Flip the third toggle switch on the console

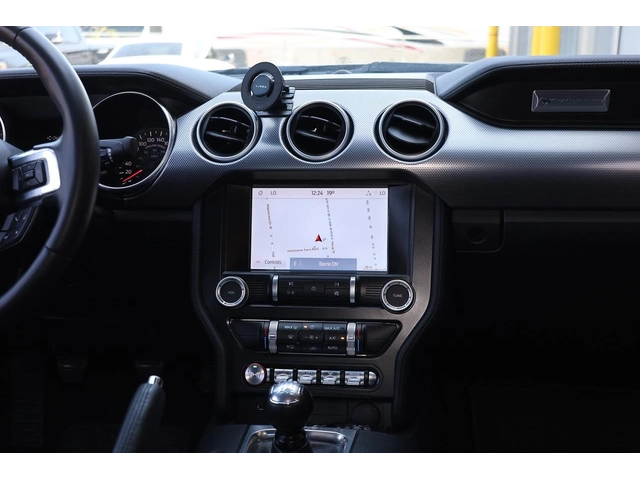coord(330,378)
